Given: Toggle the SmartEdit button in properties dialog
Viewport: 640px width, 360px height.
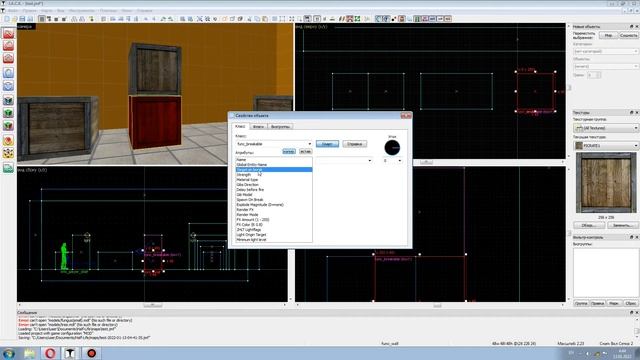Looking at the screenshot, I should [x=327, y=144].
